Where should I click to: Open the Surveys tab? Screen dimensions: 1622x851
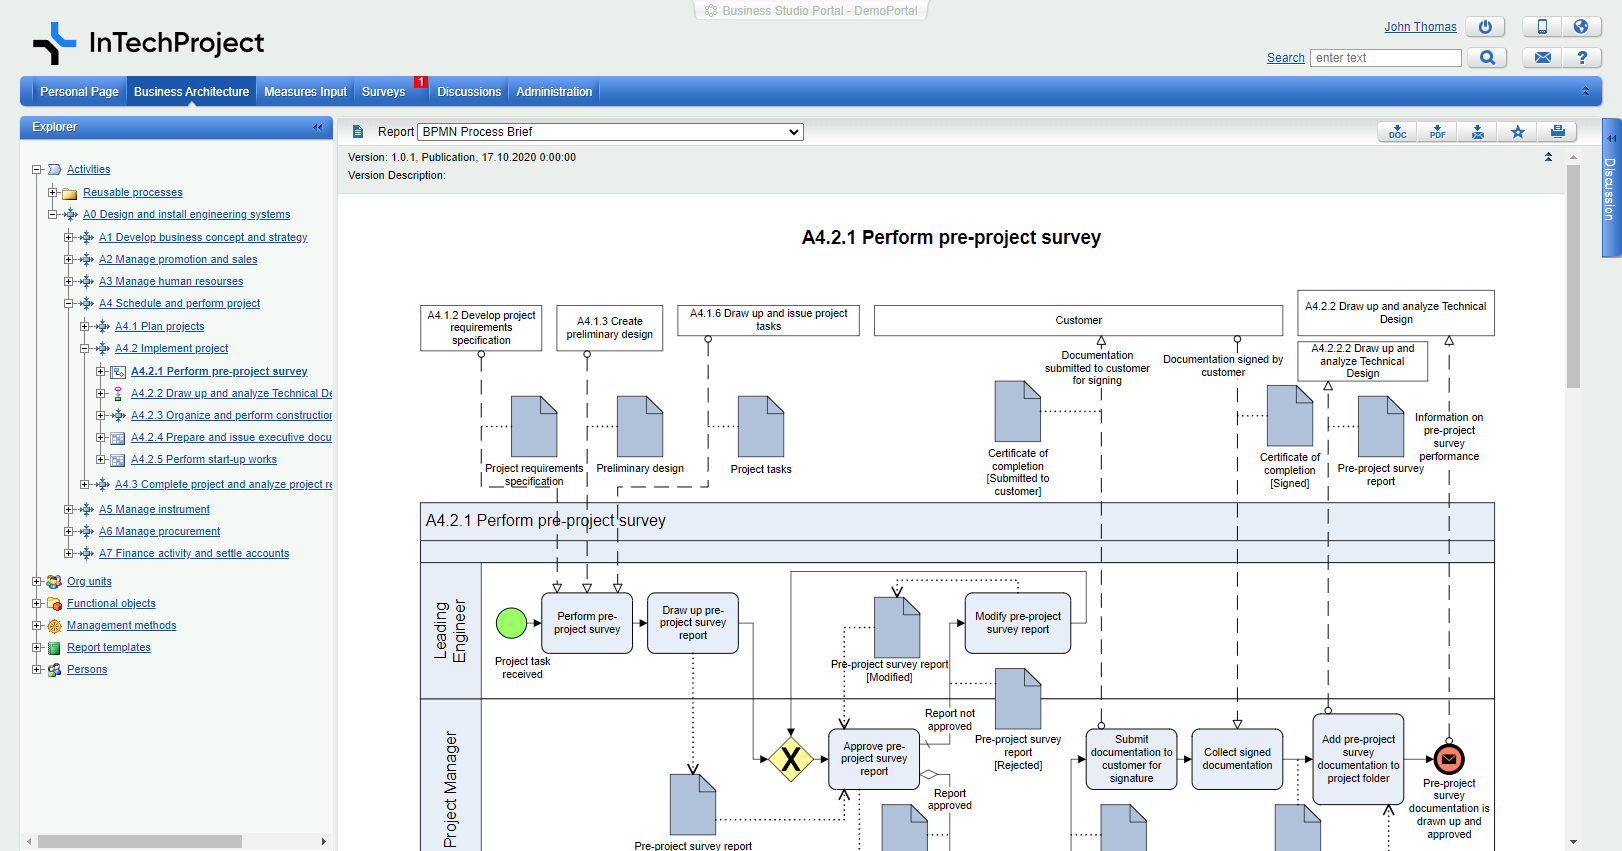(383, 92)
